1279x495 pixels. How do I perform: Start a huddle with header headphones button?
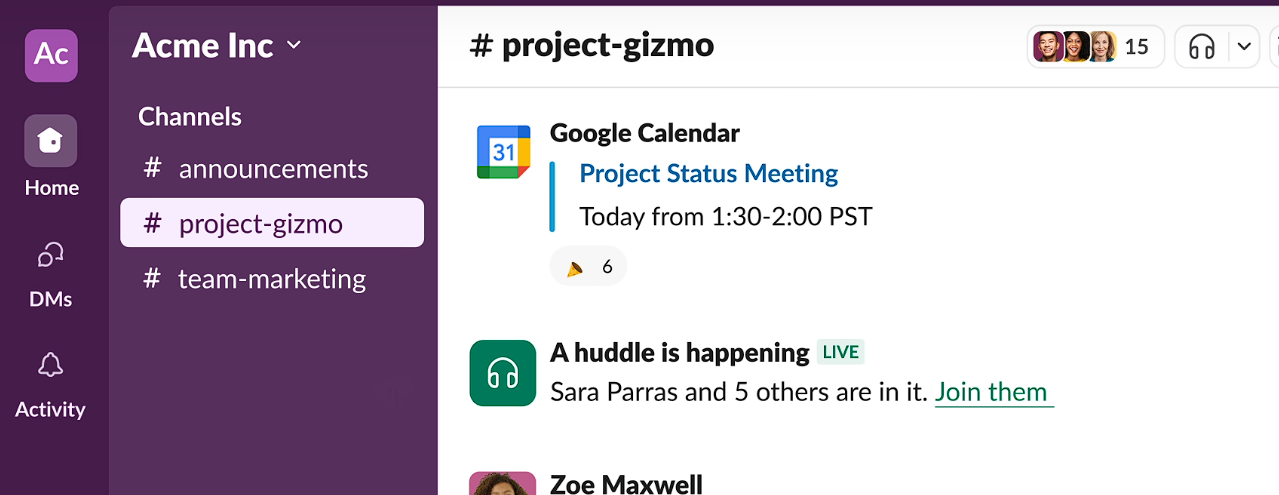pyautogui.click(x=1202, y=46)
